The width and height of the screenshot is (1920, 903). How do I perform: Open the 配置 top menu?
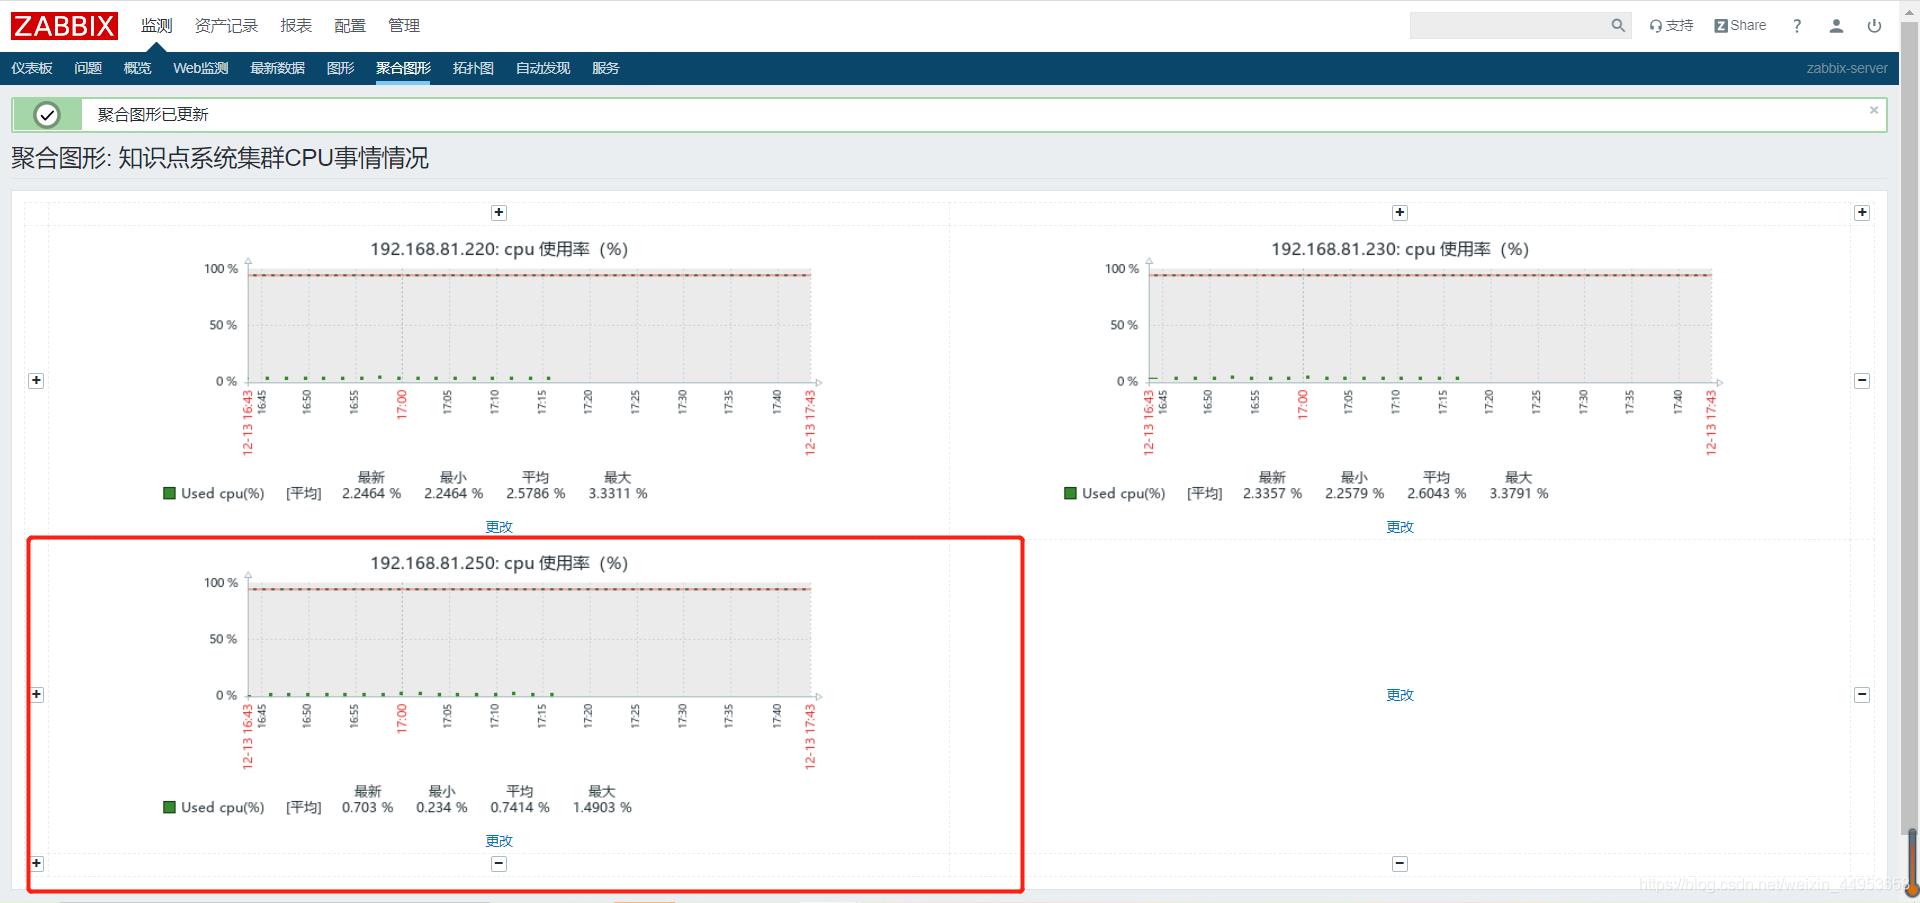(350, 26)
